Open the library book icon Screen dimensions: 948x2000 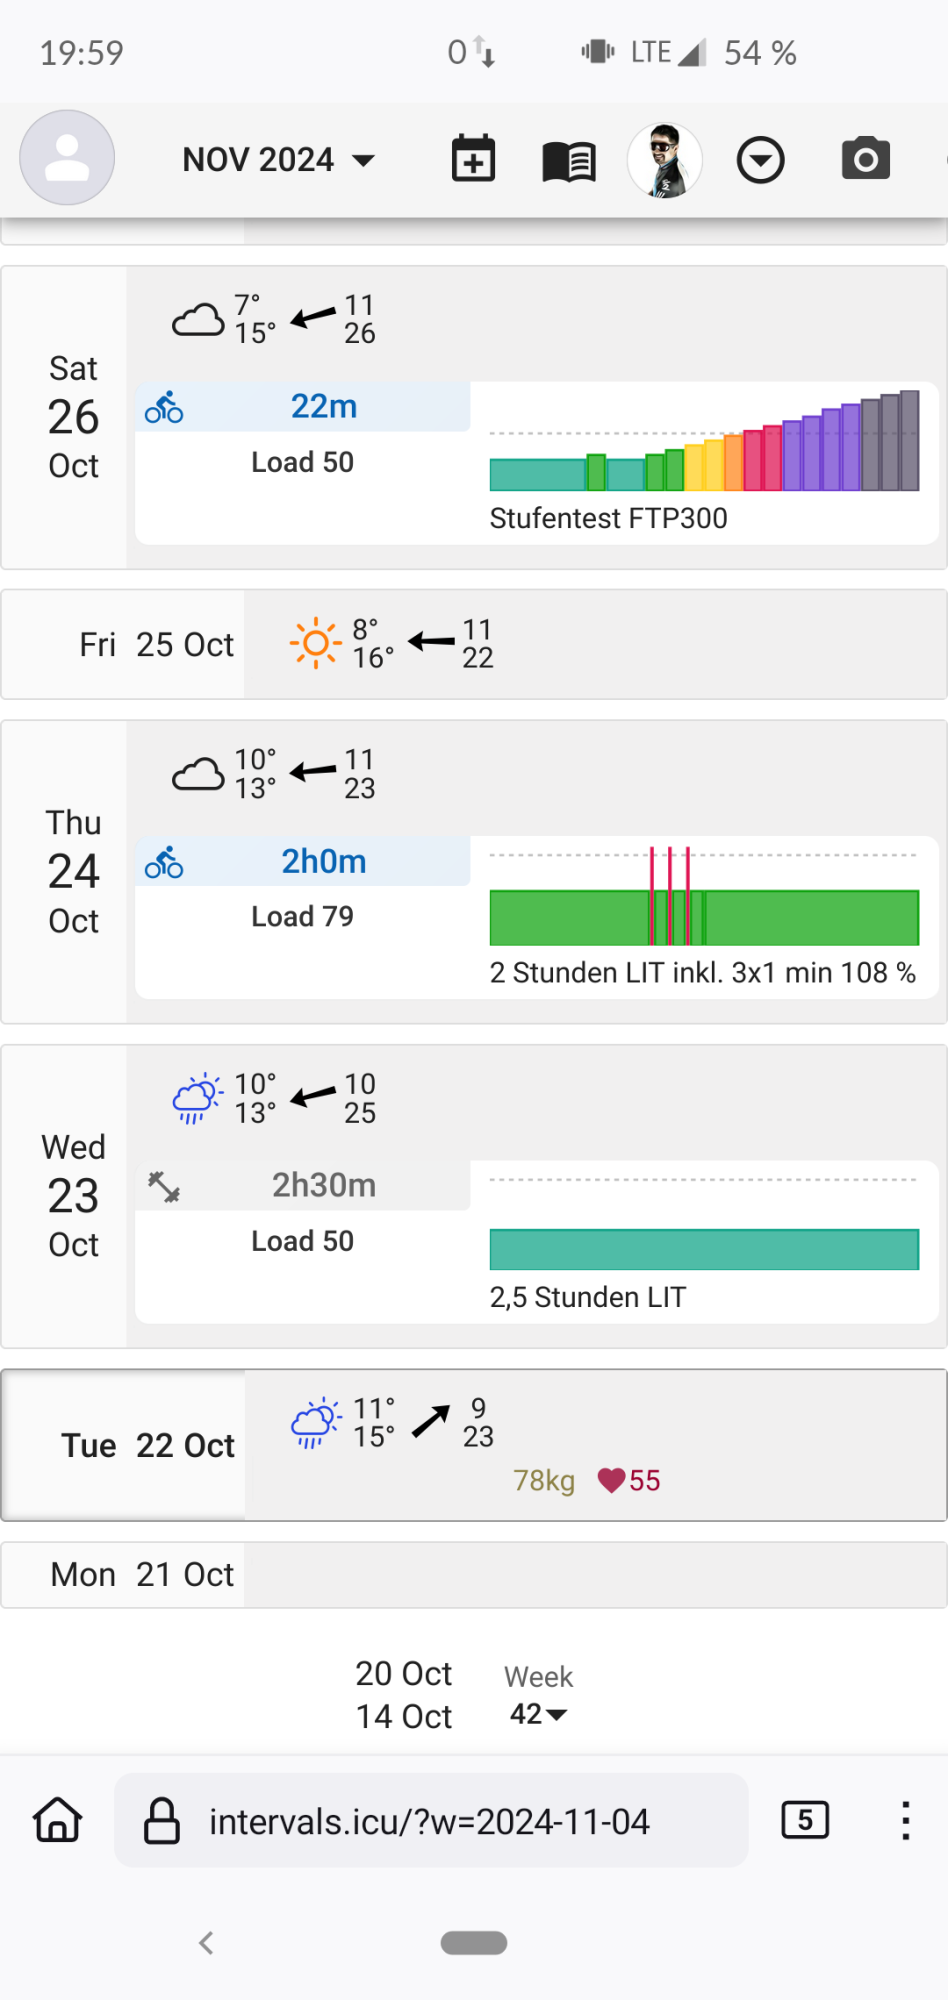click(569, 160)
